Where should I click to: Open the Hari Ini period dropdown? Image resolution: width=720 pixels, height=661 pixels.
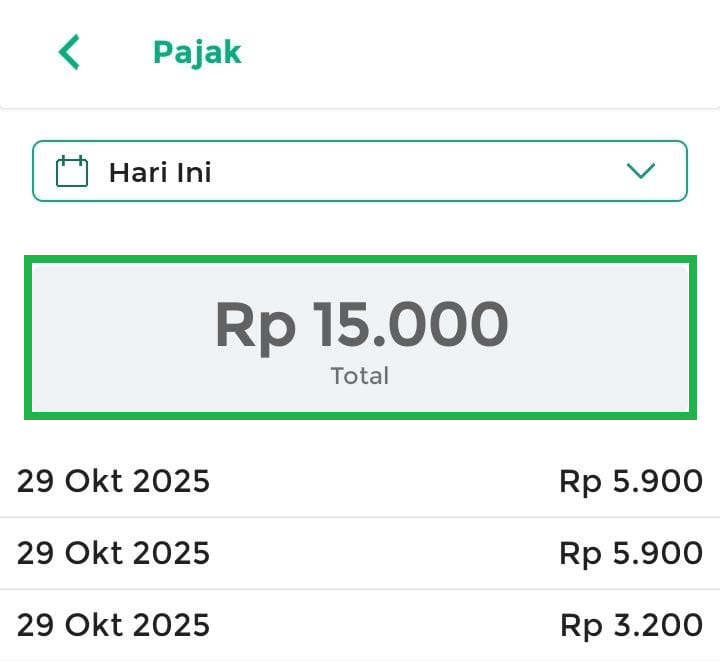(x=360, y=171)
